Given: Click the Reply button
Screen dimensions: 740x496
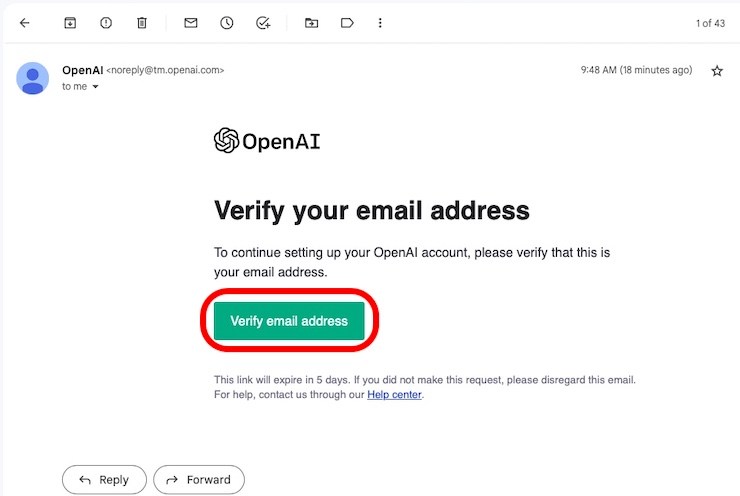Looking at the screenshot, I should click(x=104, y=479).
